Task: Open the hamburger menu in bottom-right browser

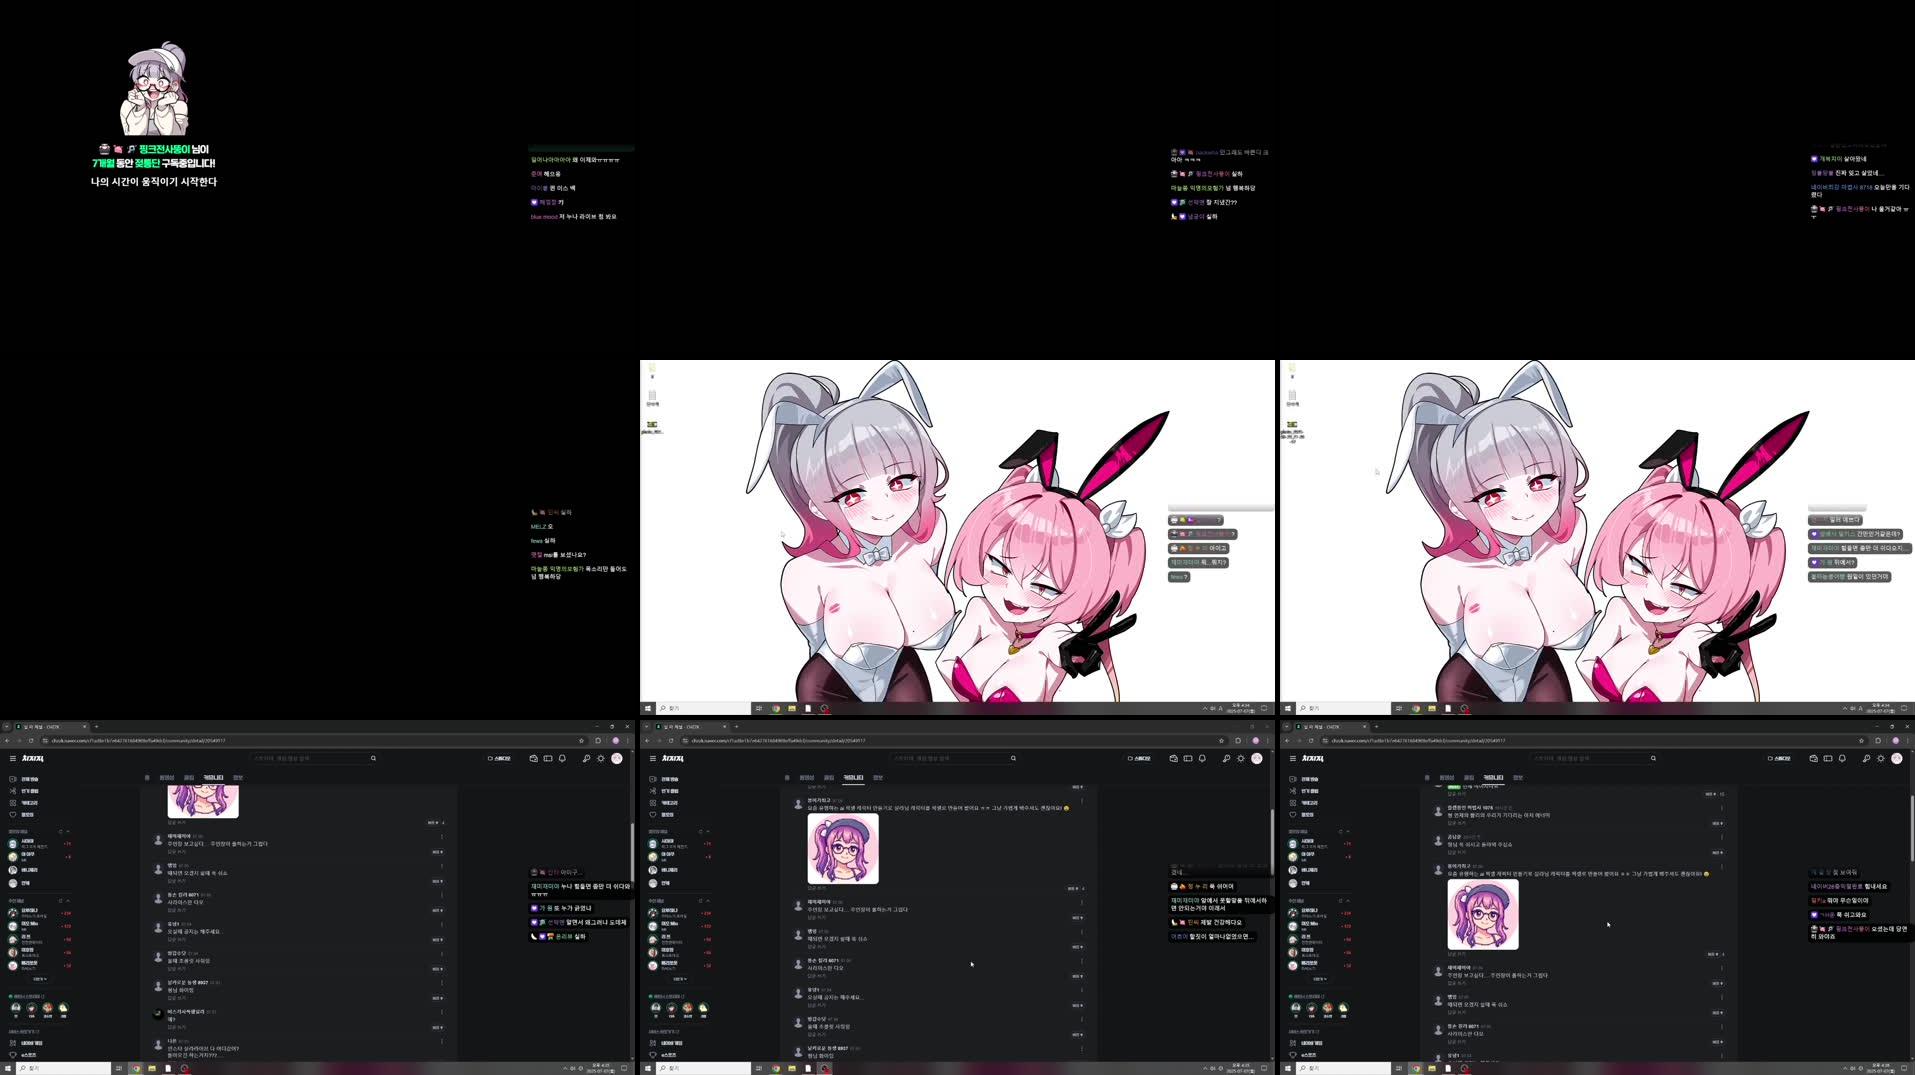Action: click(x=1292, y=758)
